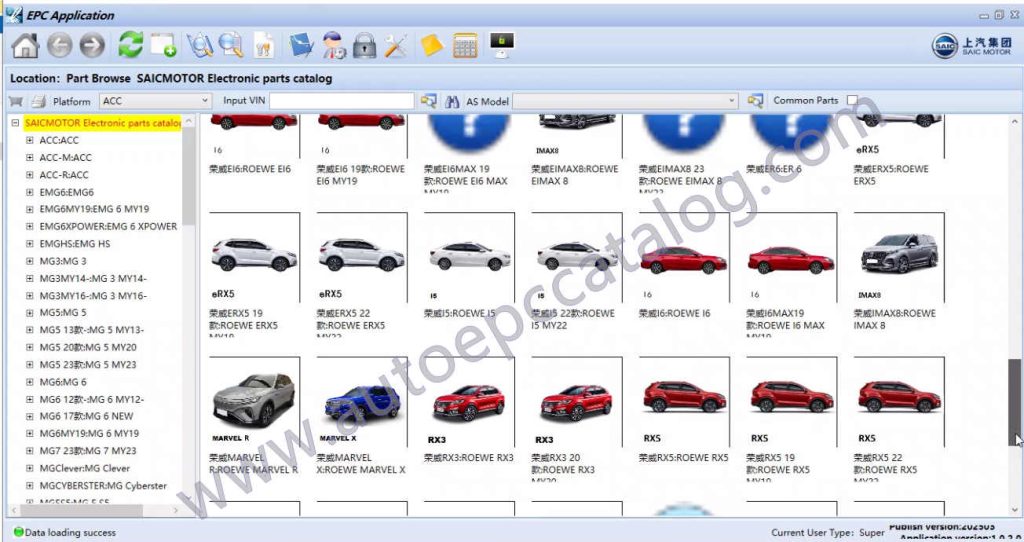Click the ROEWE RX3 model label

point(468,458)
